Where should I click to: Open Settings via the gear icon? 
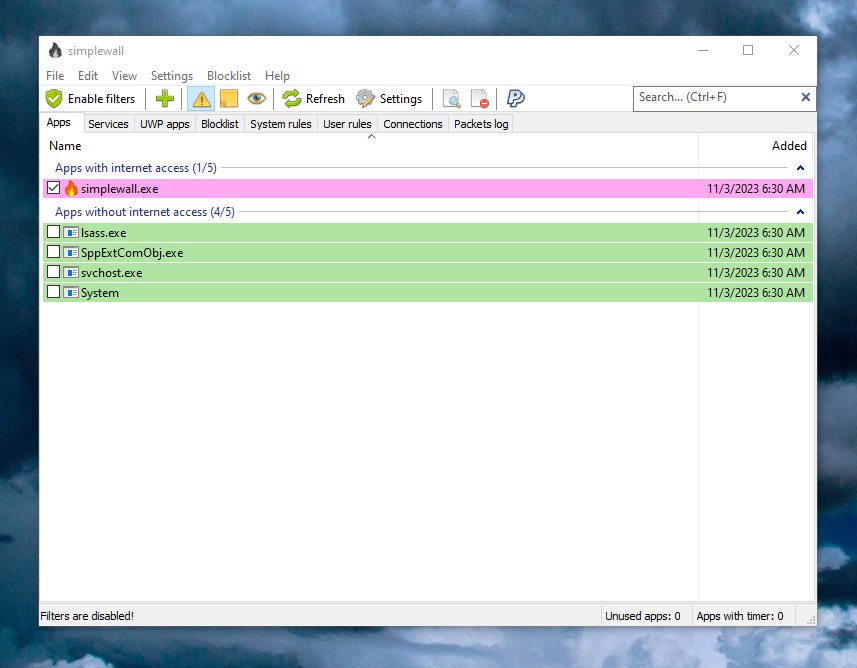pyautogui.click(x=365, y=99)
